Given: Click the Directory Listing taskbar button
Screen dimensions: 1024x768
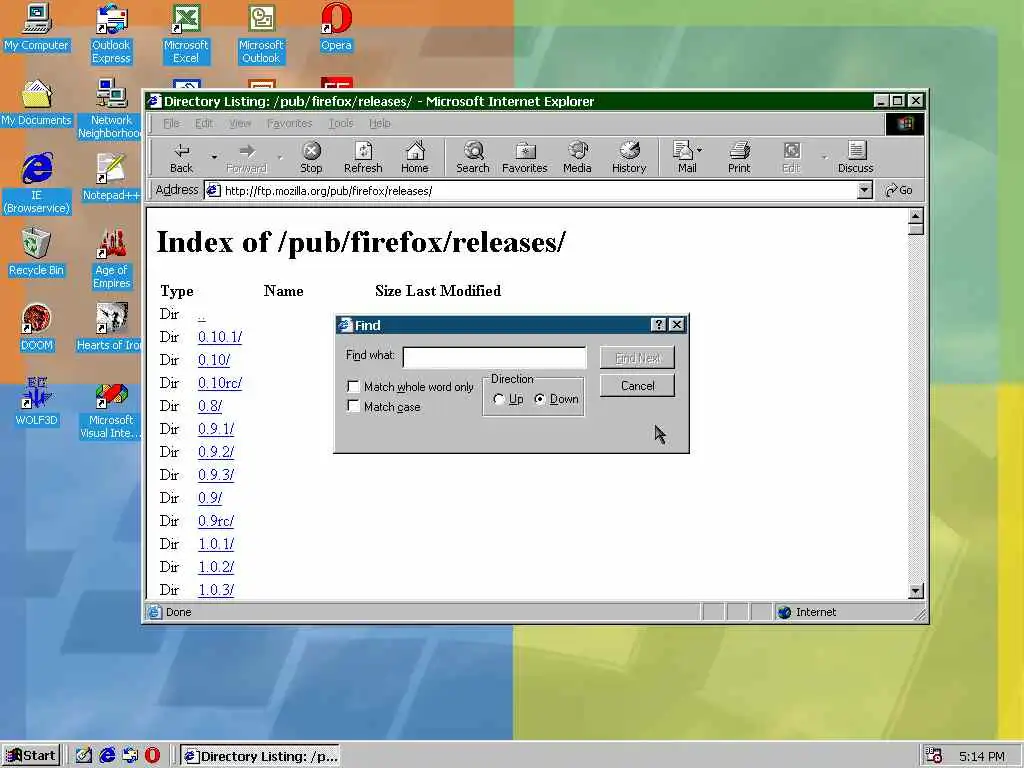Looking at the screenshot, I should coord(261,756).
